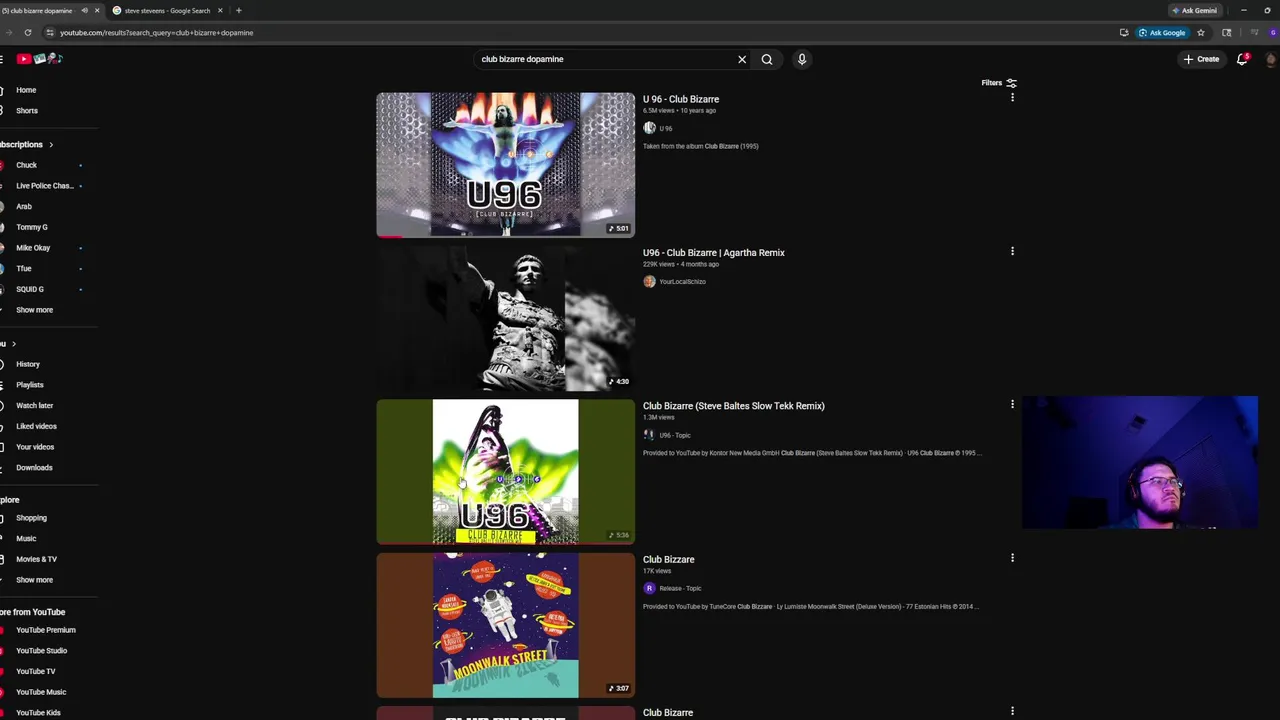This screenshot has height=720, width=1280.
Task: Open Liked videos
Action: click(36, 426)
